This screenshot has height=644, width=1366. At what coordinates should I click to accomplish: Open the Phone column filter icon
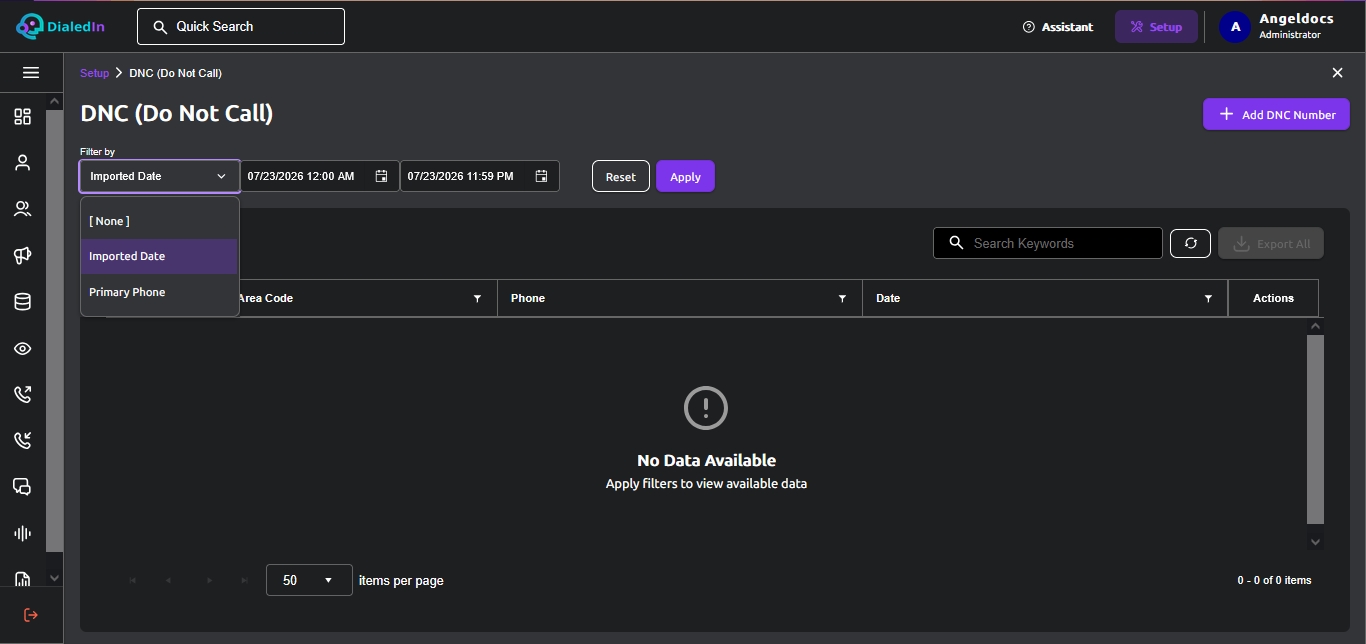coord(842,299)
